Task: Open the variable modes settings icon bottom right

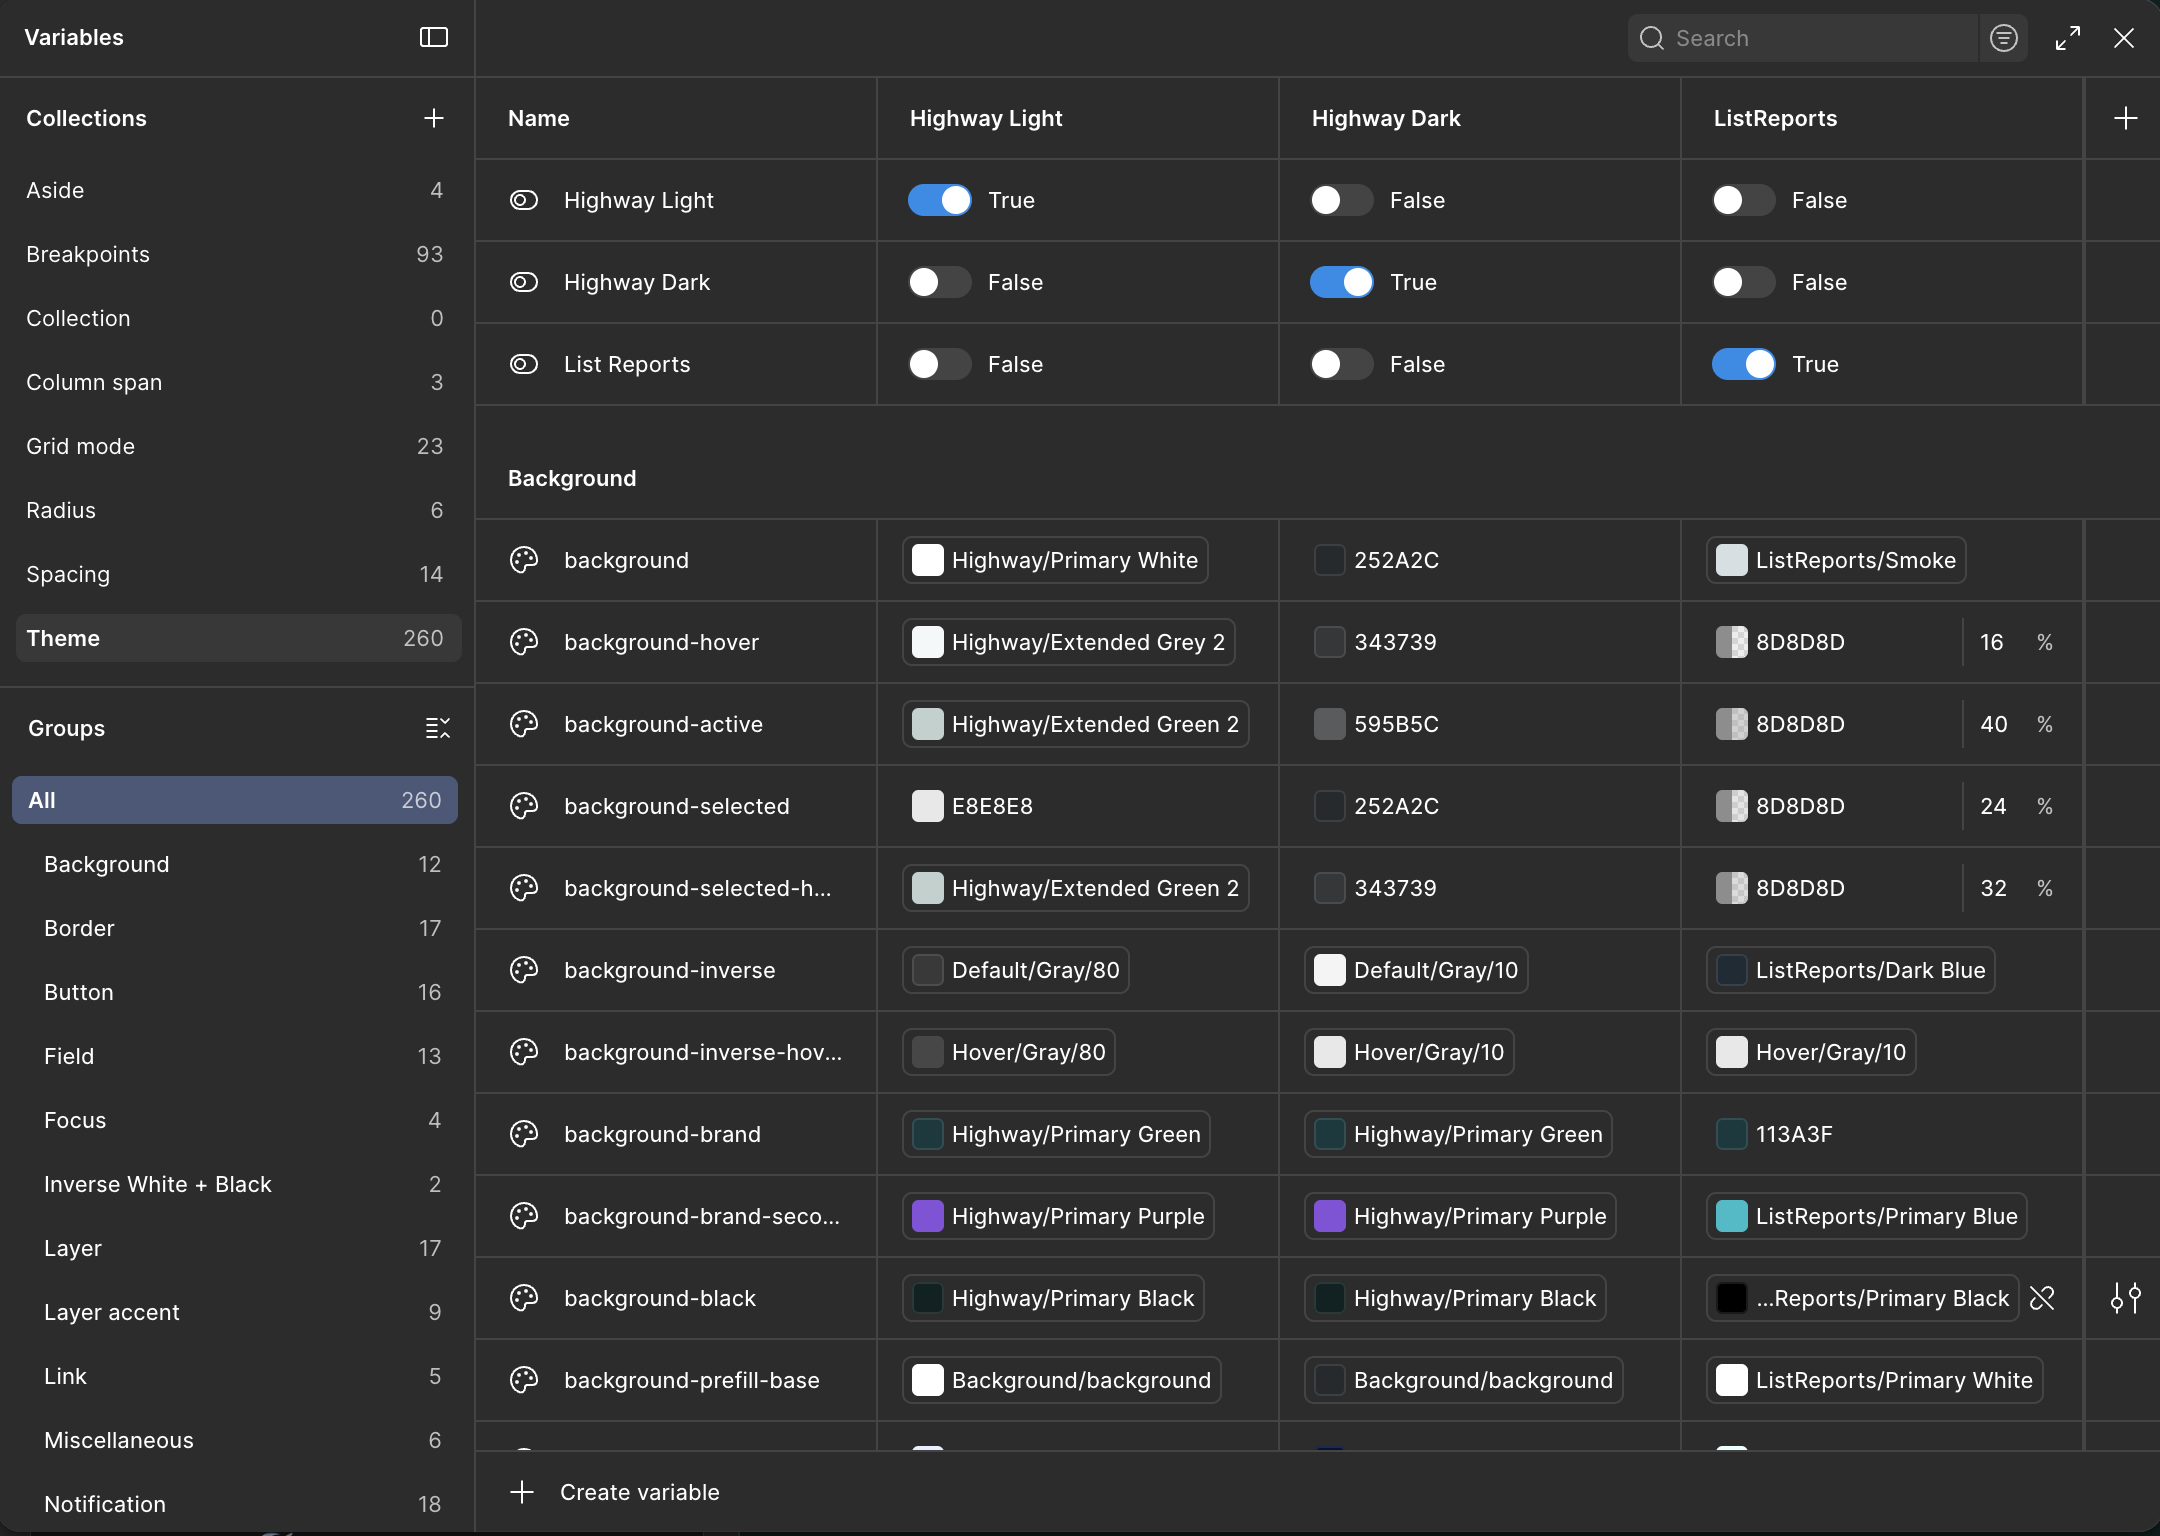Action: [x=2126, y=1298]
